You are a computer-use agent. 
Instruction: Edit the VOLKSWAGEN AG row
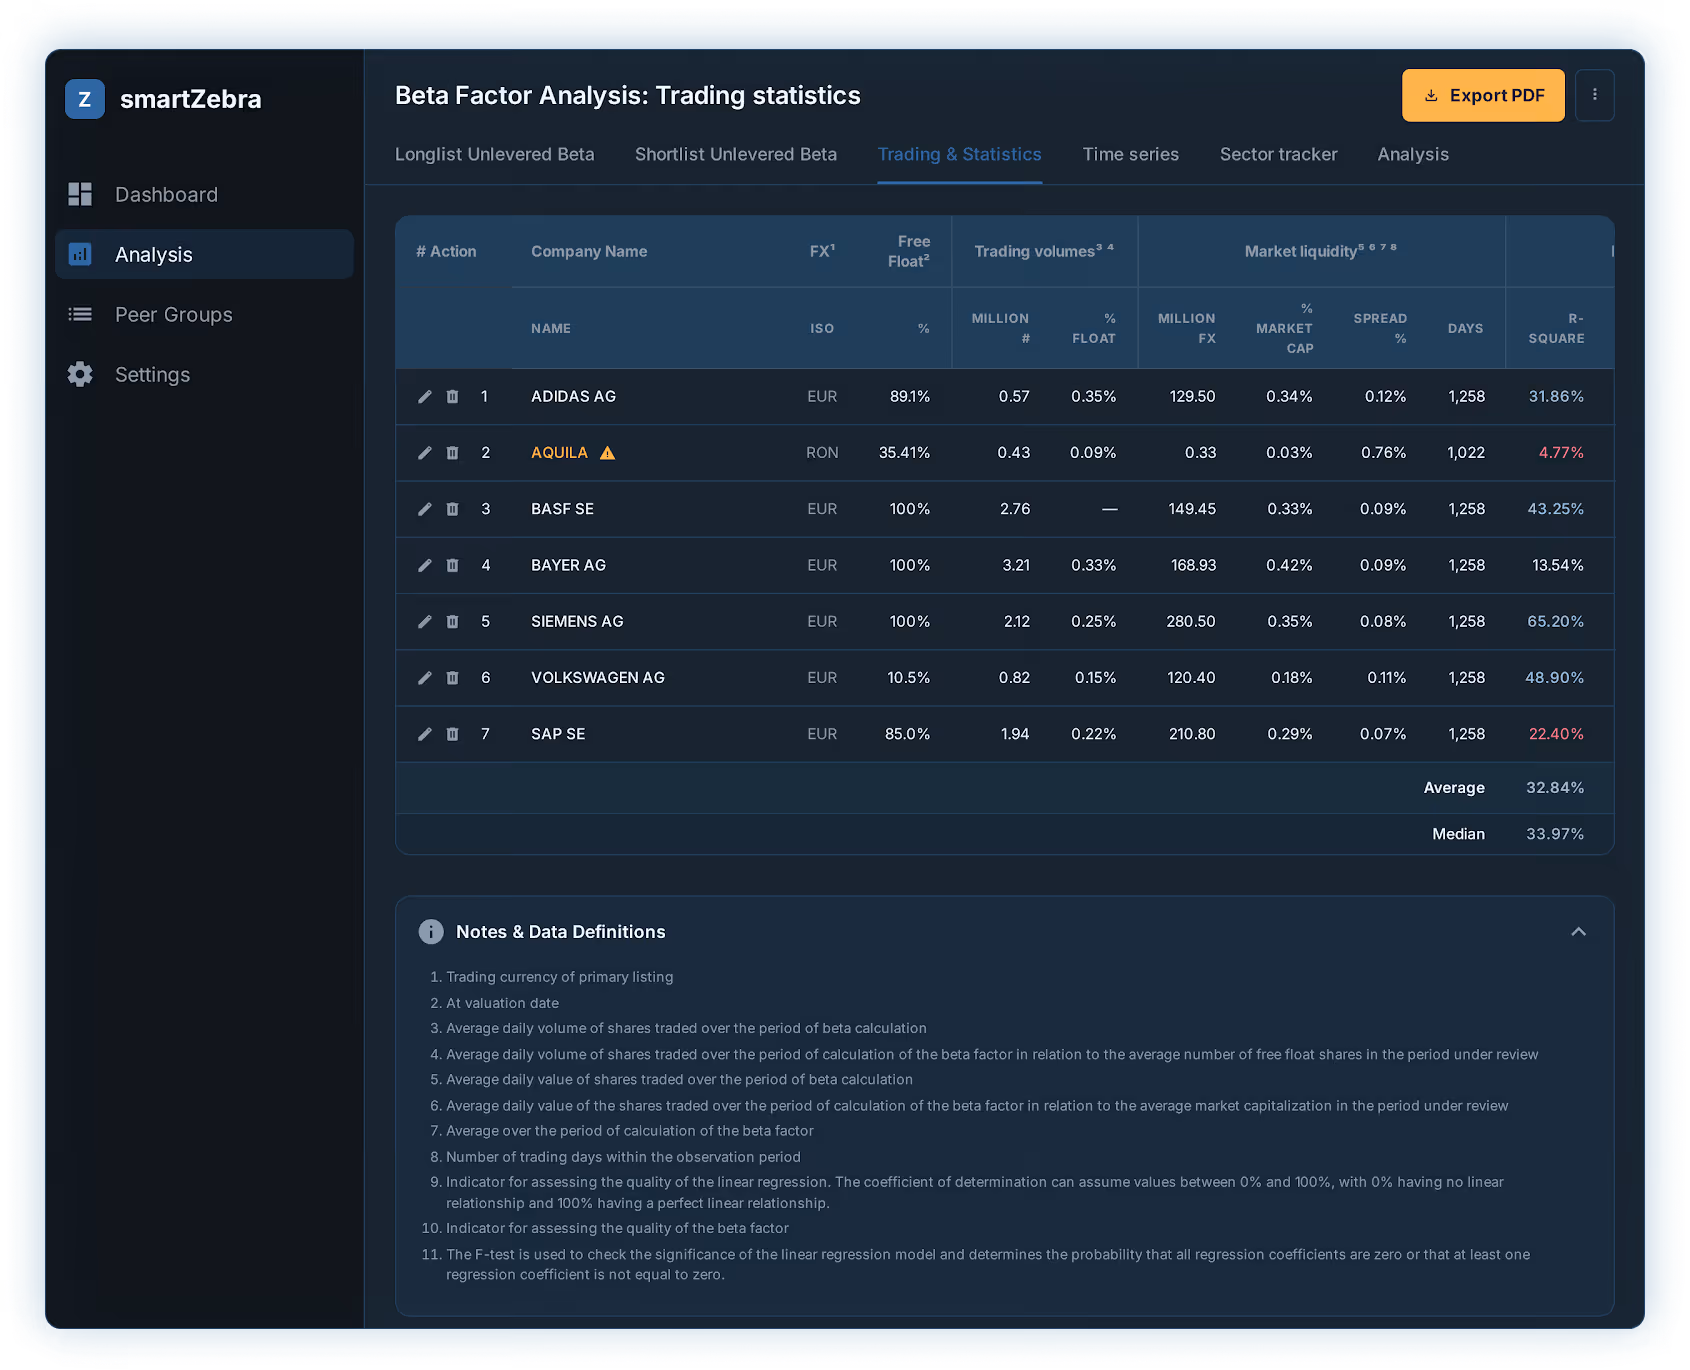[425, 678]
